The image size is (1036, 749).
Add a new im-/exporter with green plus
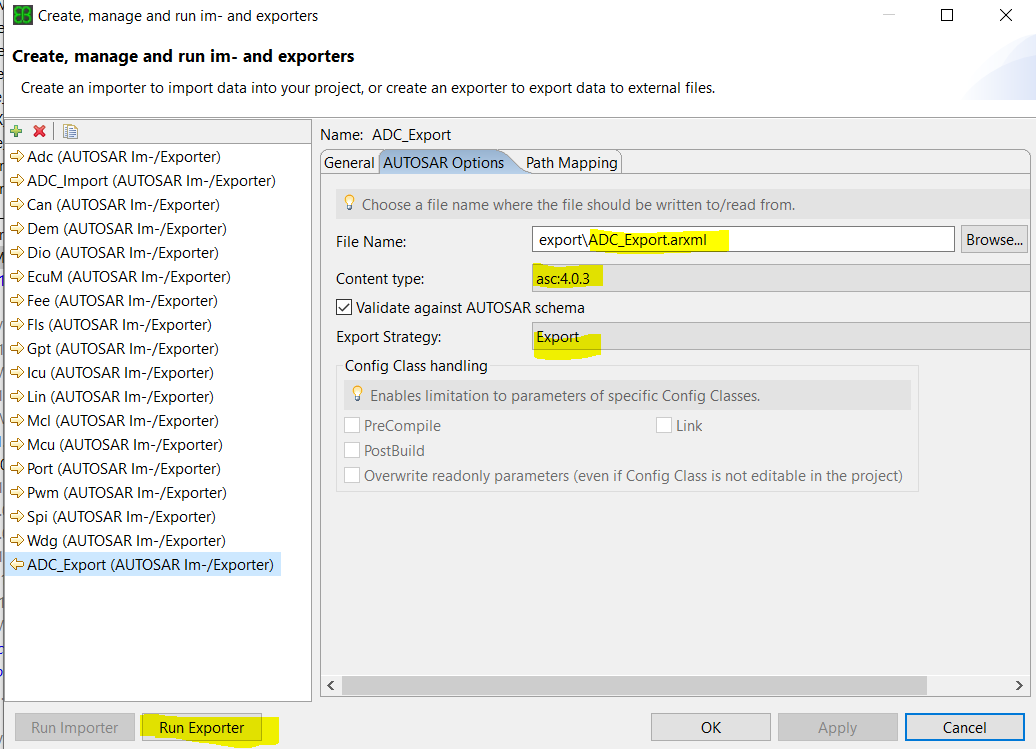(17, 131)
